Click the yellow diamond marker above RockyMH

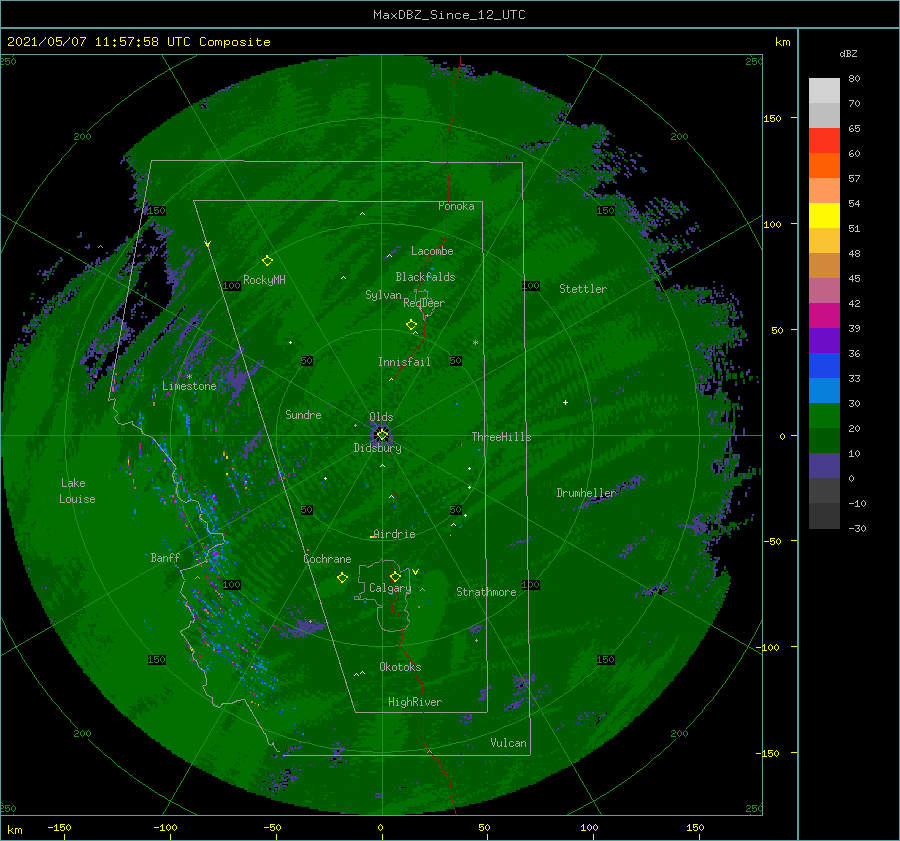coord(267,261)
